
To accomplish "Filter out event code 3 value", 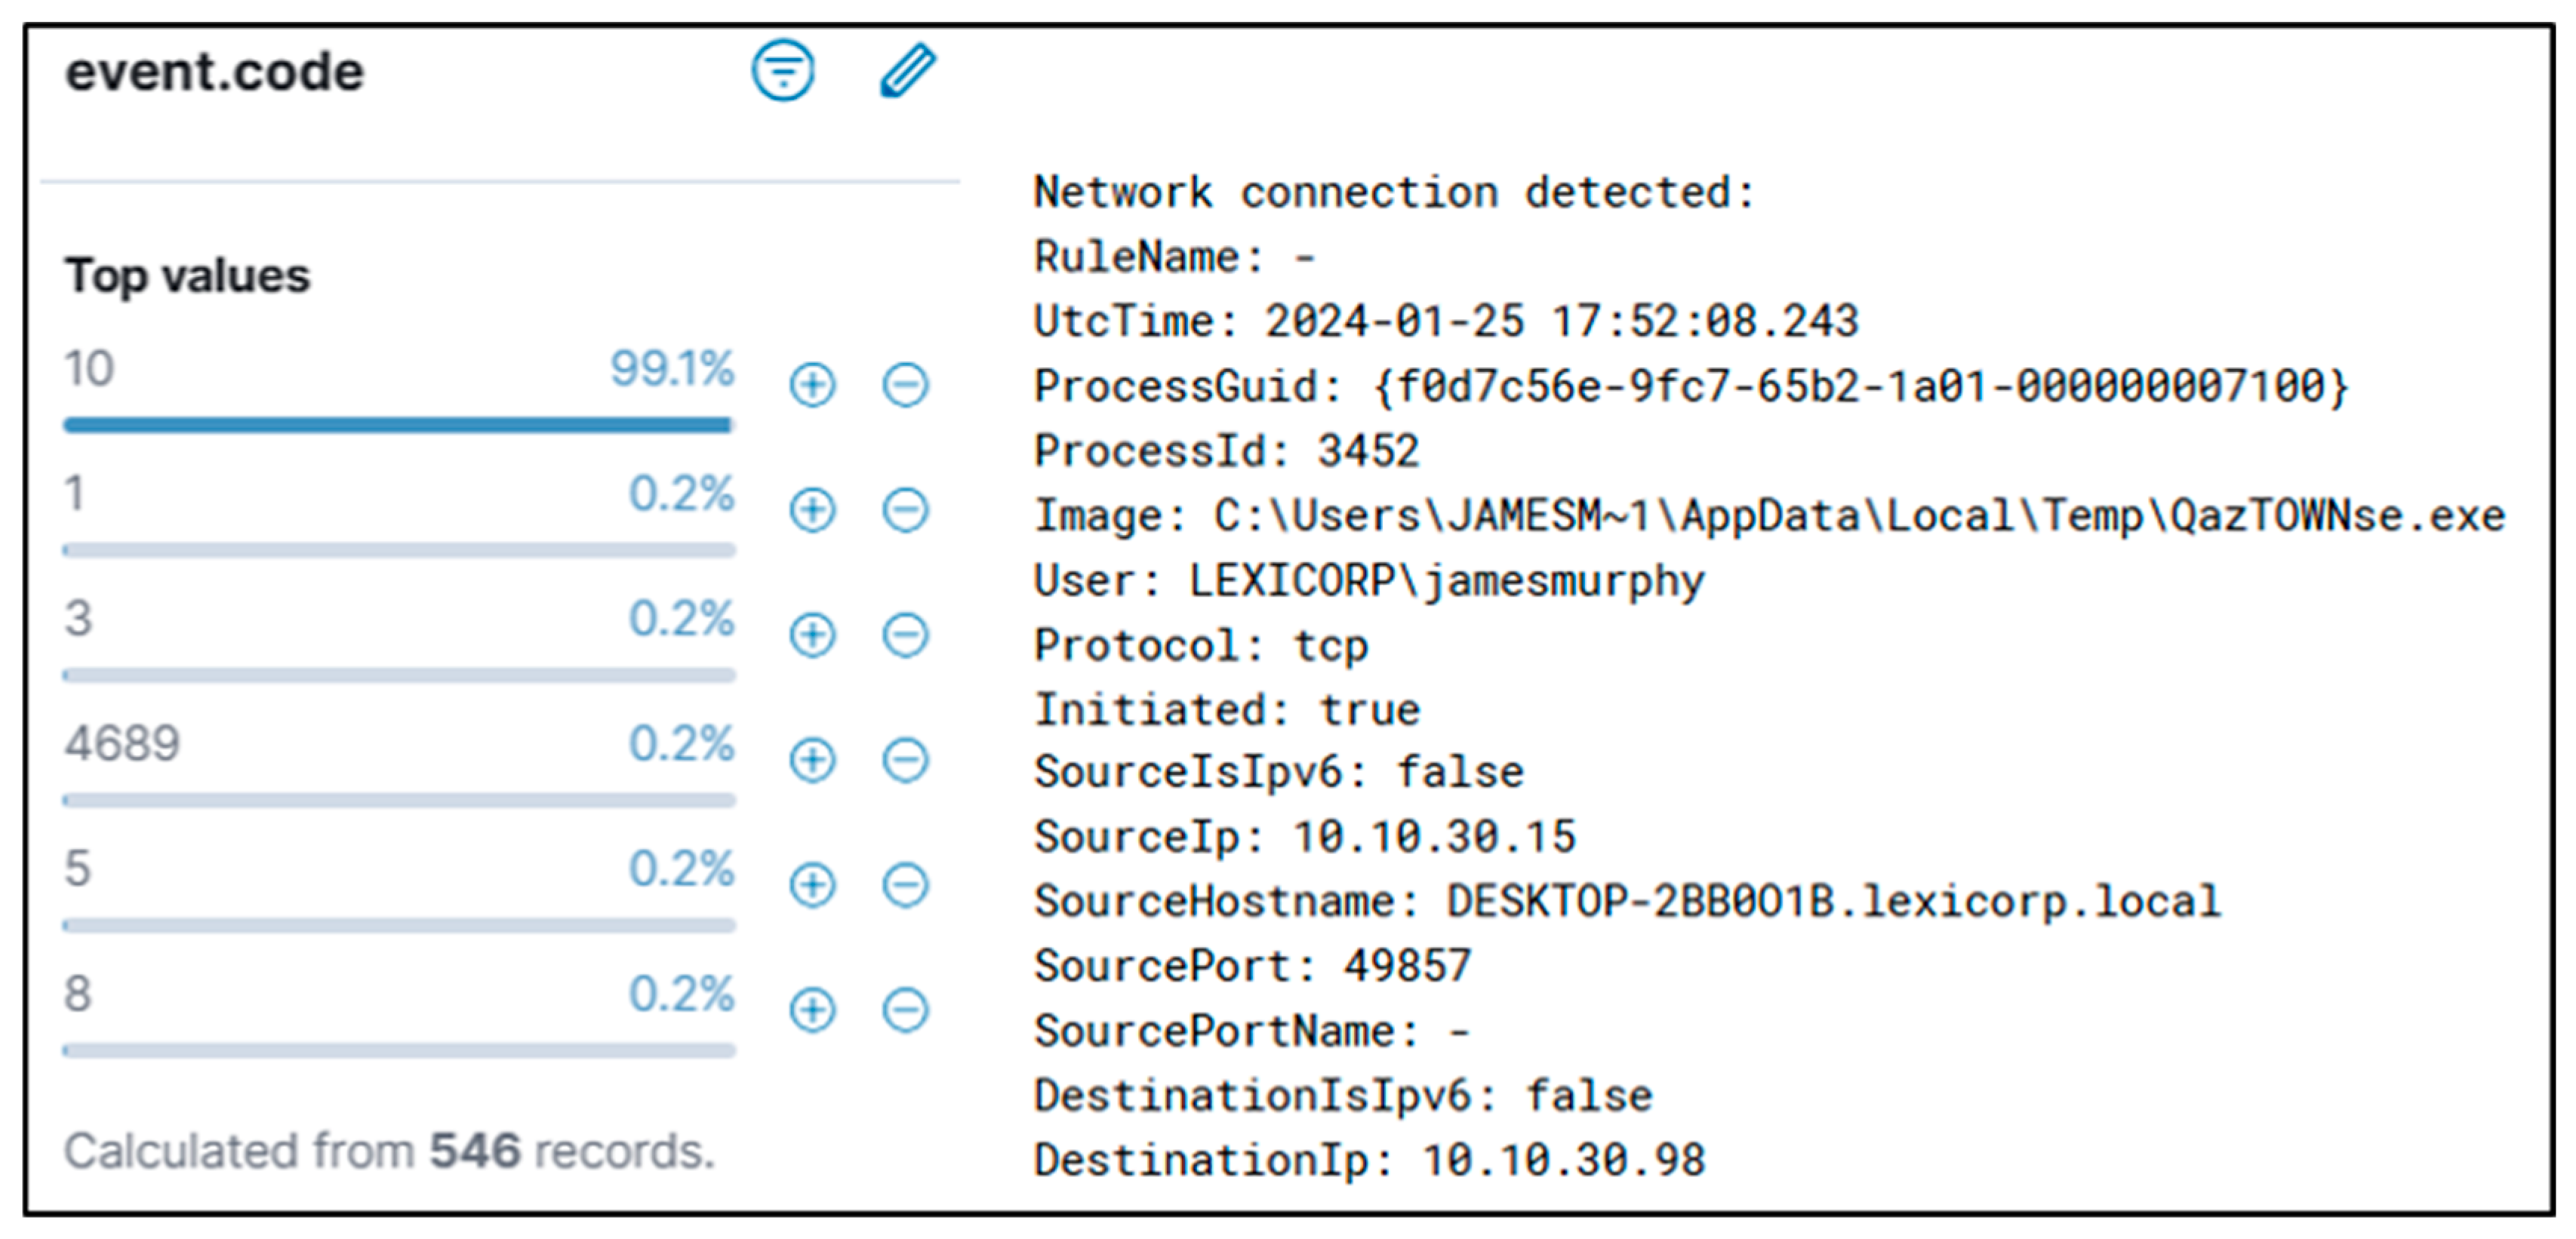I will click(905, 635).
